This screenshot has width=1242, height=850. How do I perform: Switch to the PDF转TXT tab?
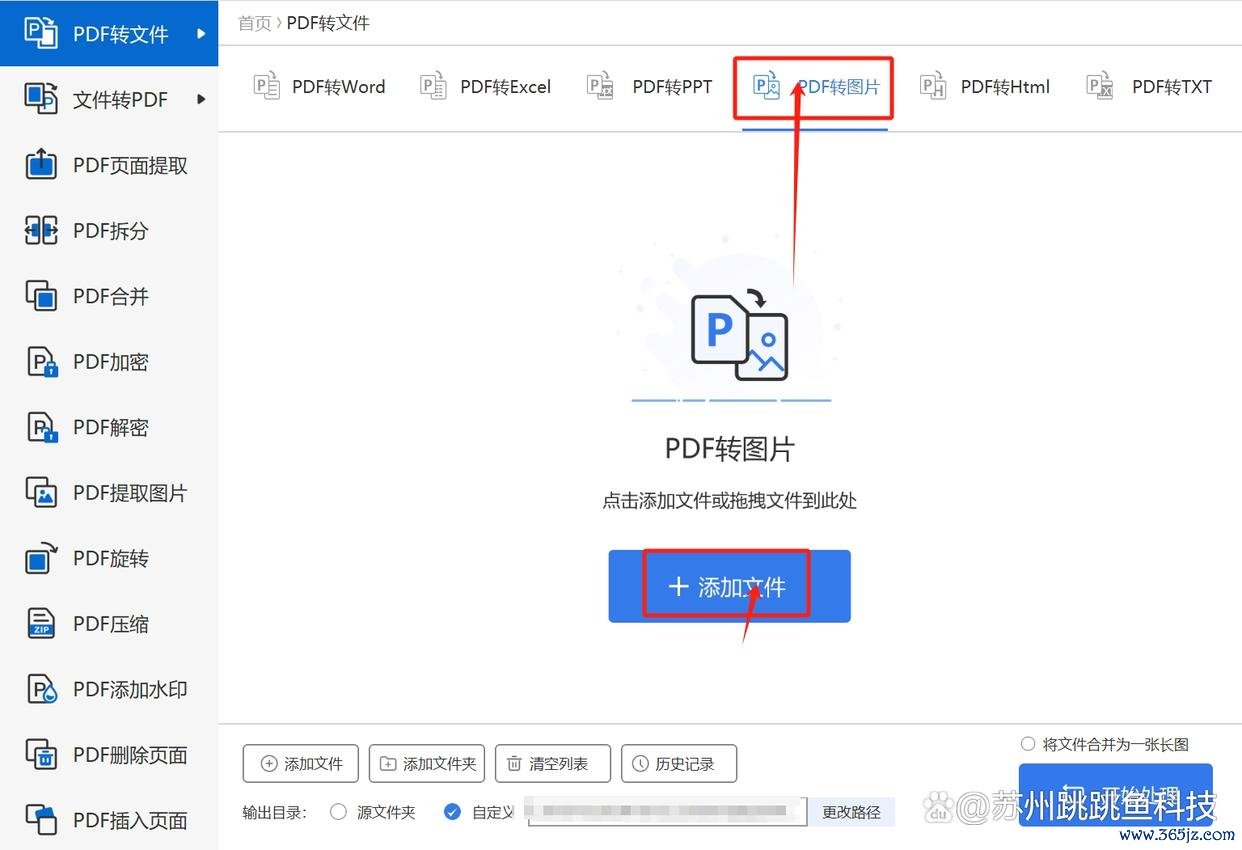coord(1149,87)
